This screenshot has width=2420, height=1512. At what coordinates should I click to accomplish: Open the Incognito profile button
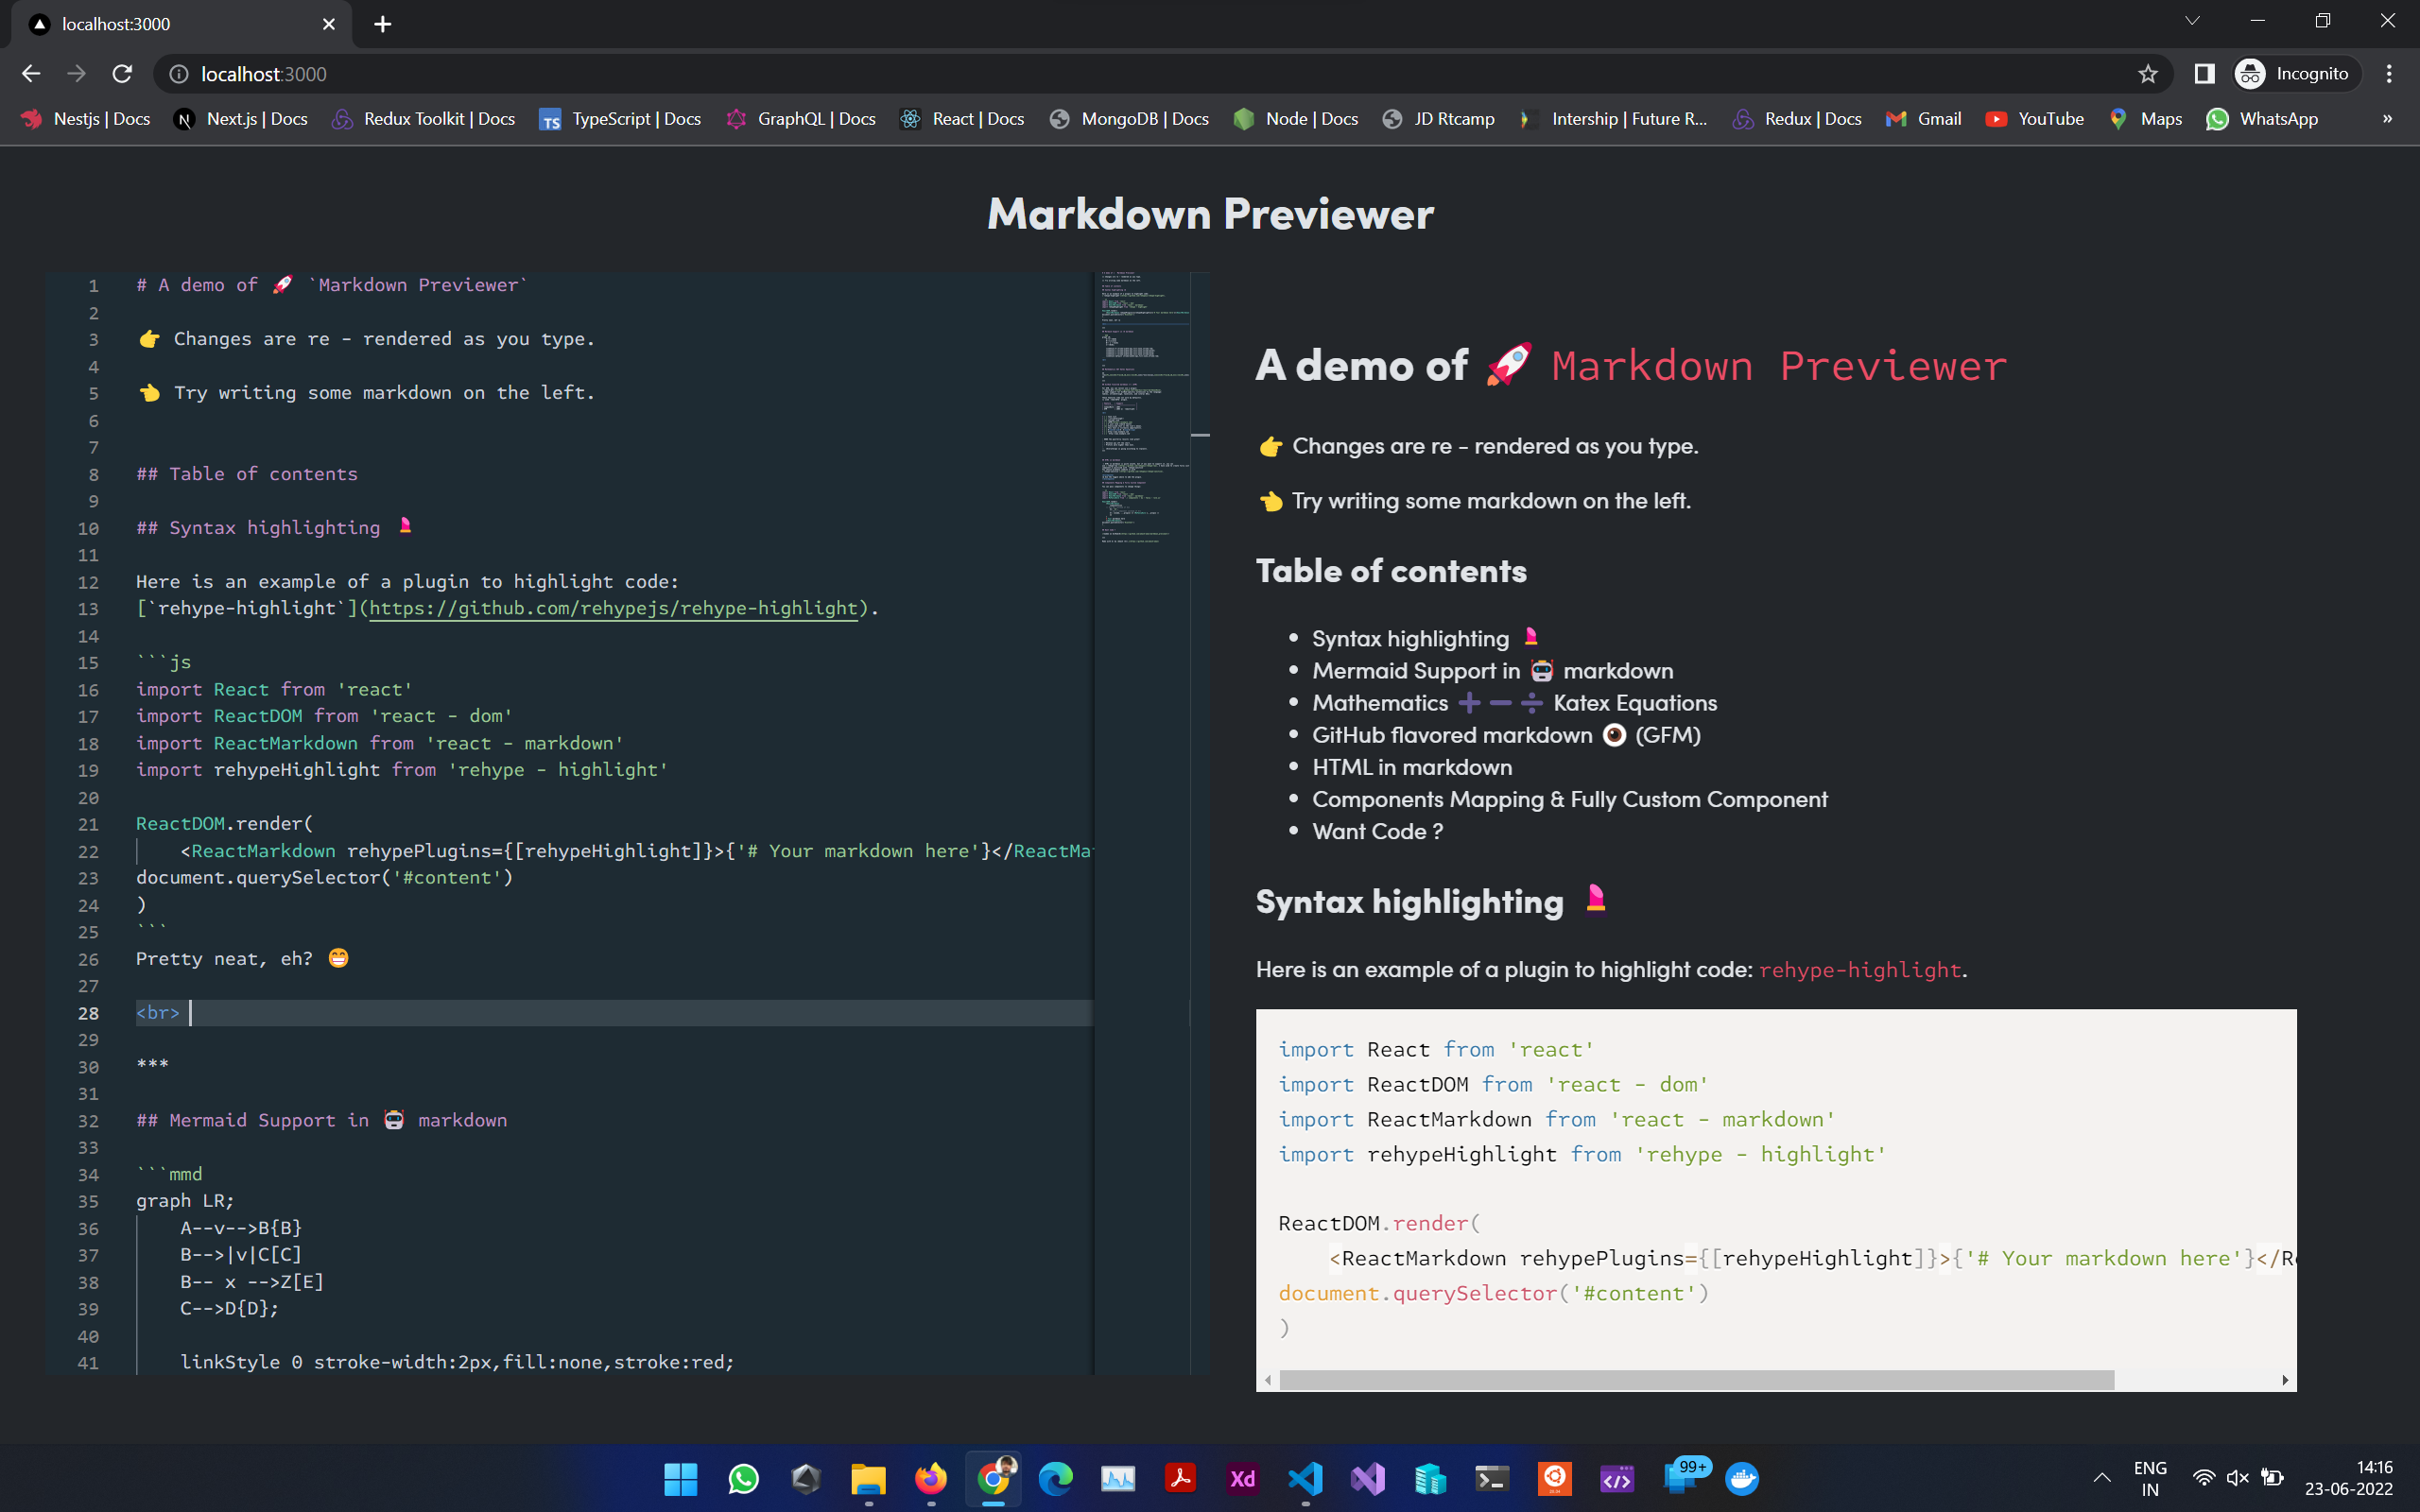pos(2296,74)
